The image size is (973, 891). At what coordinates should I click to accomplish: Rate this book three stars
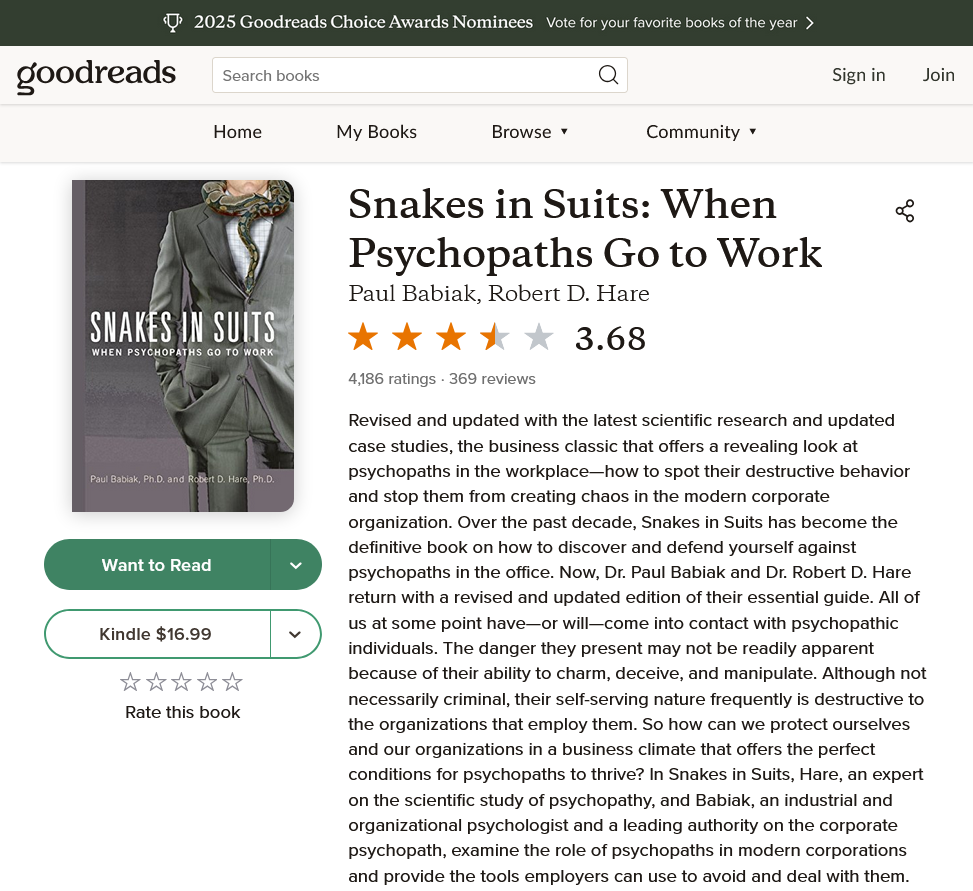coord(181,682)
